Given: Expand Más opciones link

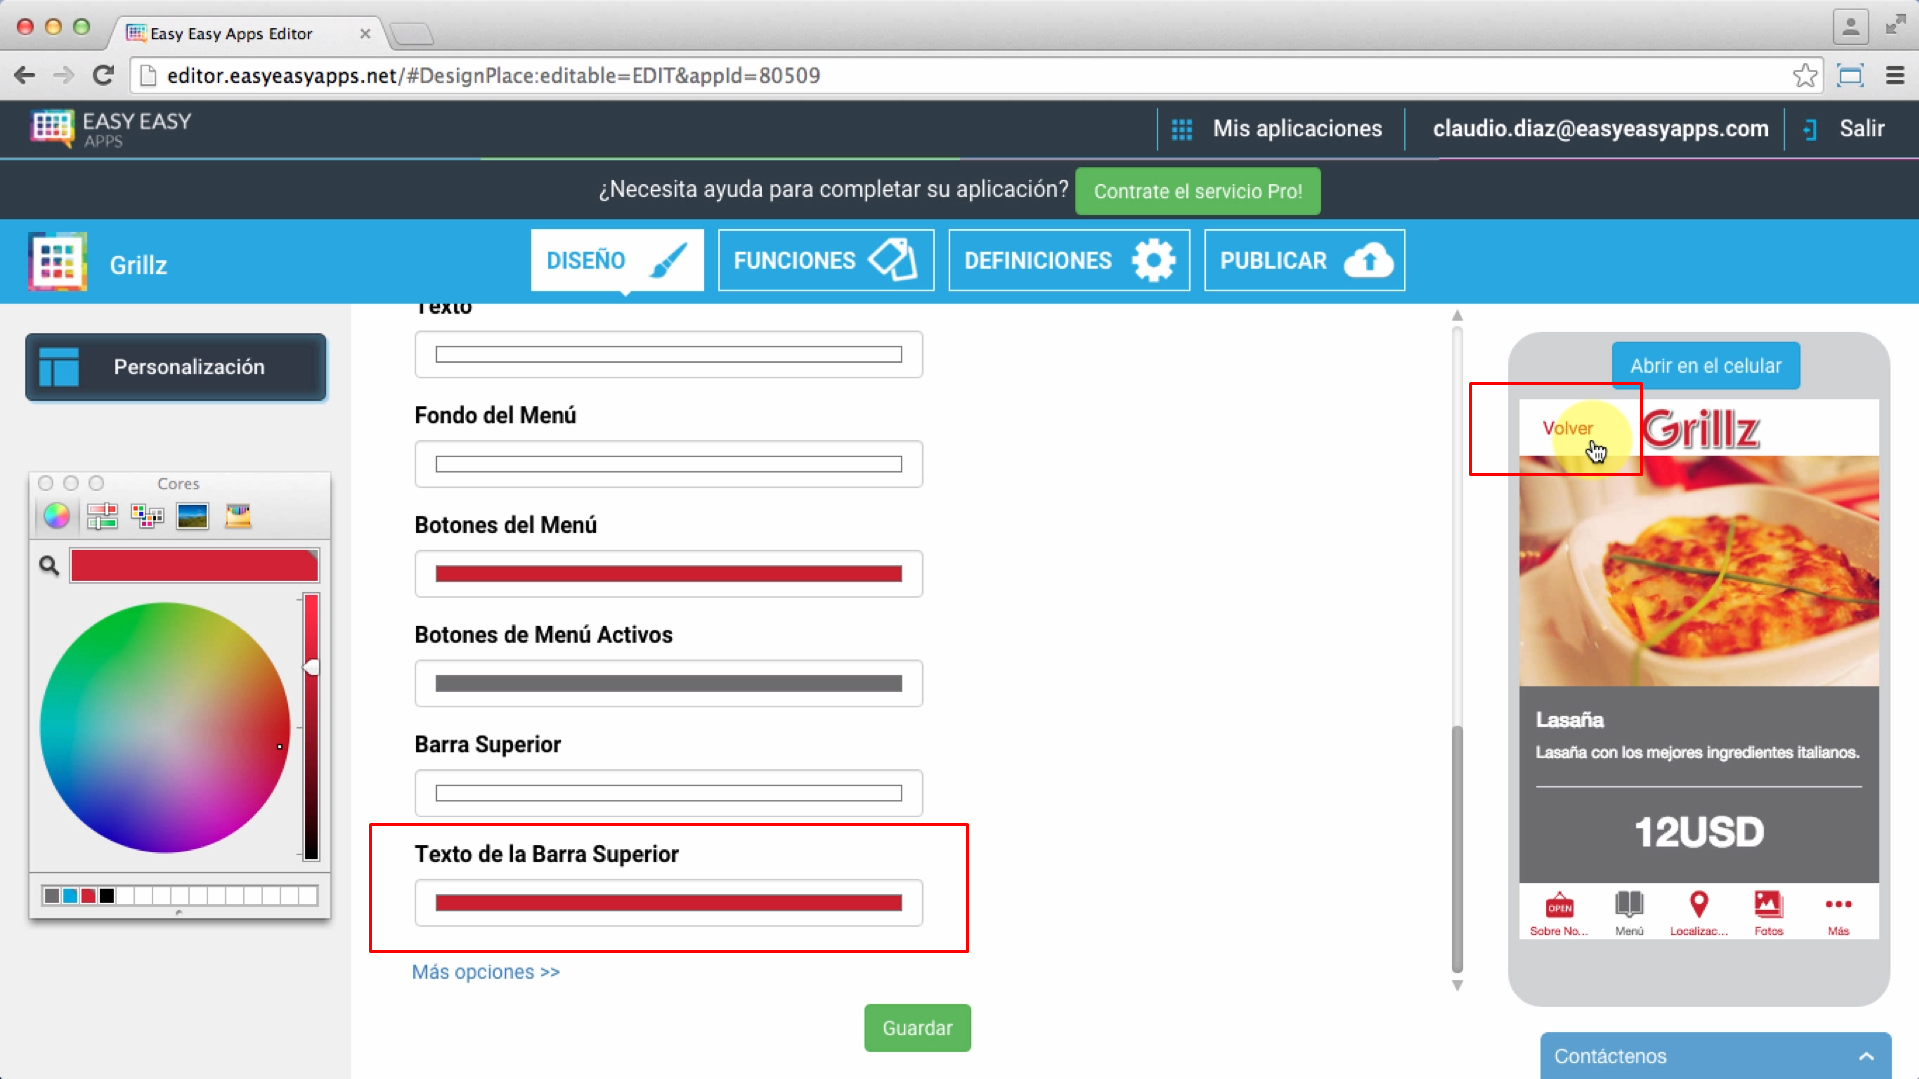Looking at the screenshot, I should [x=486, y=972].
